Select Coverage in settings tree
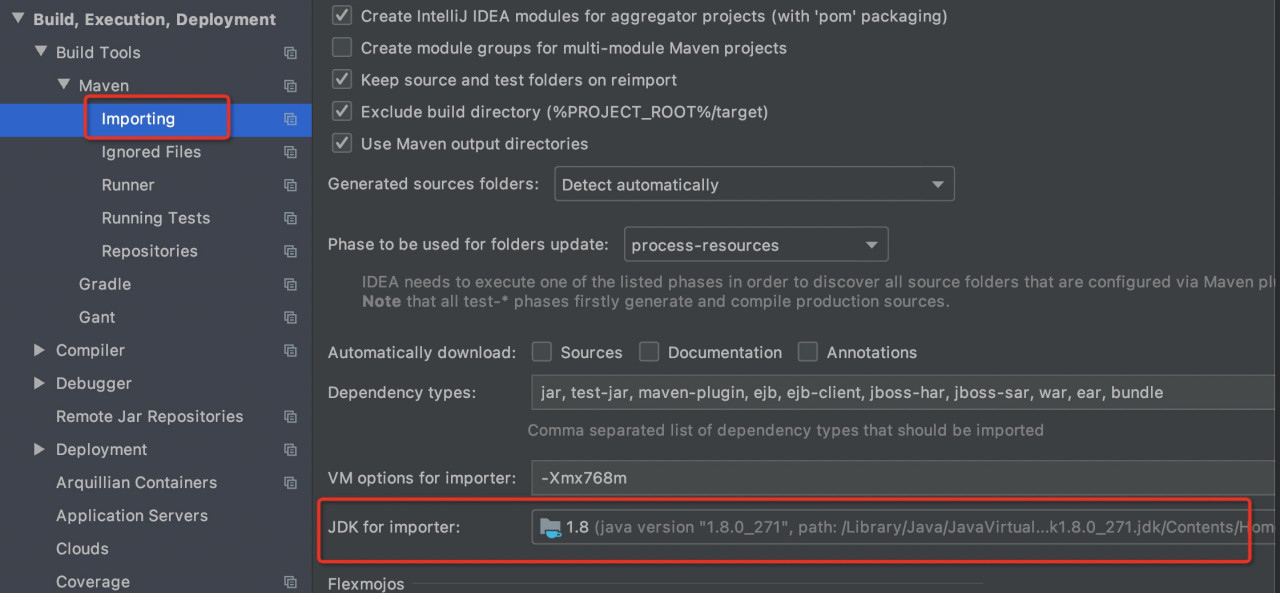The height and width of the screenshot is (593, 1280). click(x=93, y=581)
